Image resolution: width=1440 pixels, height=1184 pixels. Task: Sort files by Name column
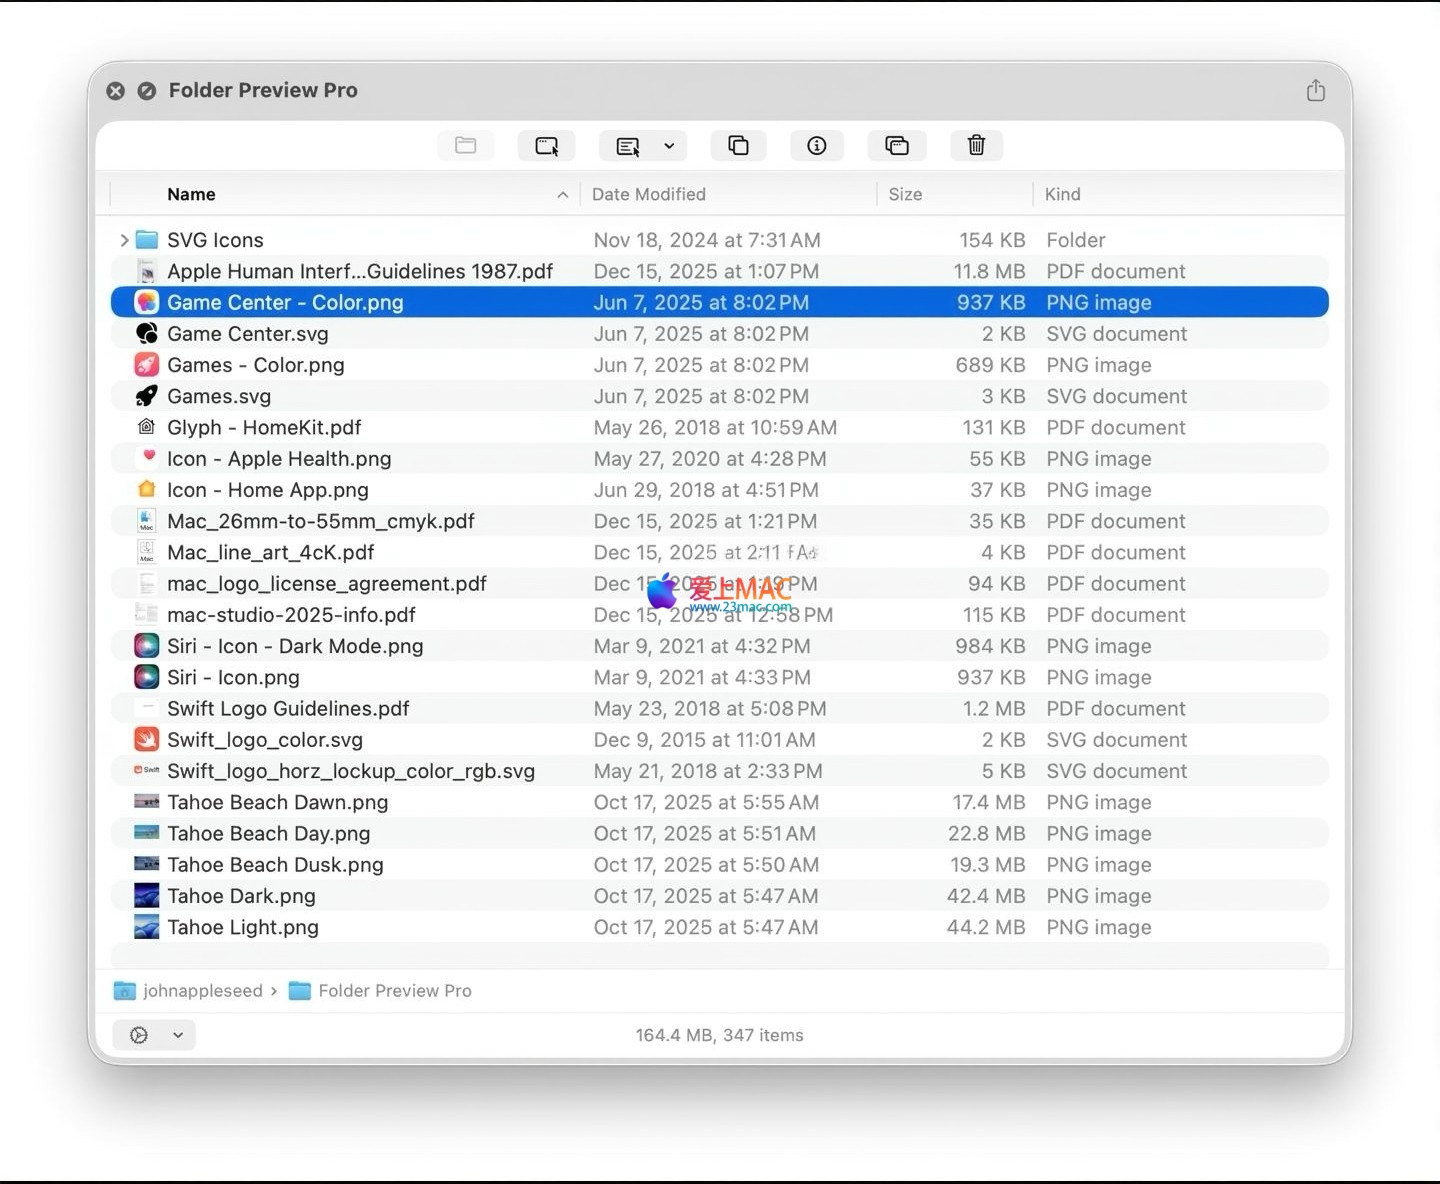191,194
